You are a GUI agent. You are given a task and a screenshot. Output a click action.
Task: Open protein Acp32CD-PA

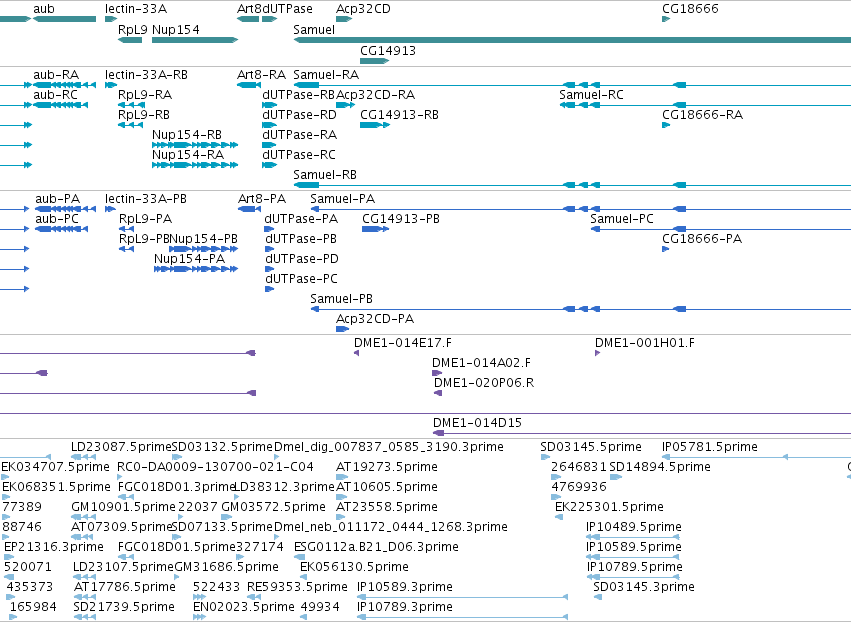pyautogui.click(x=375, y=319)
